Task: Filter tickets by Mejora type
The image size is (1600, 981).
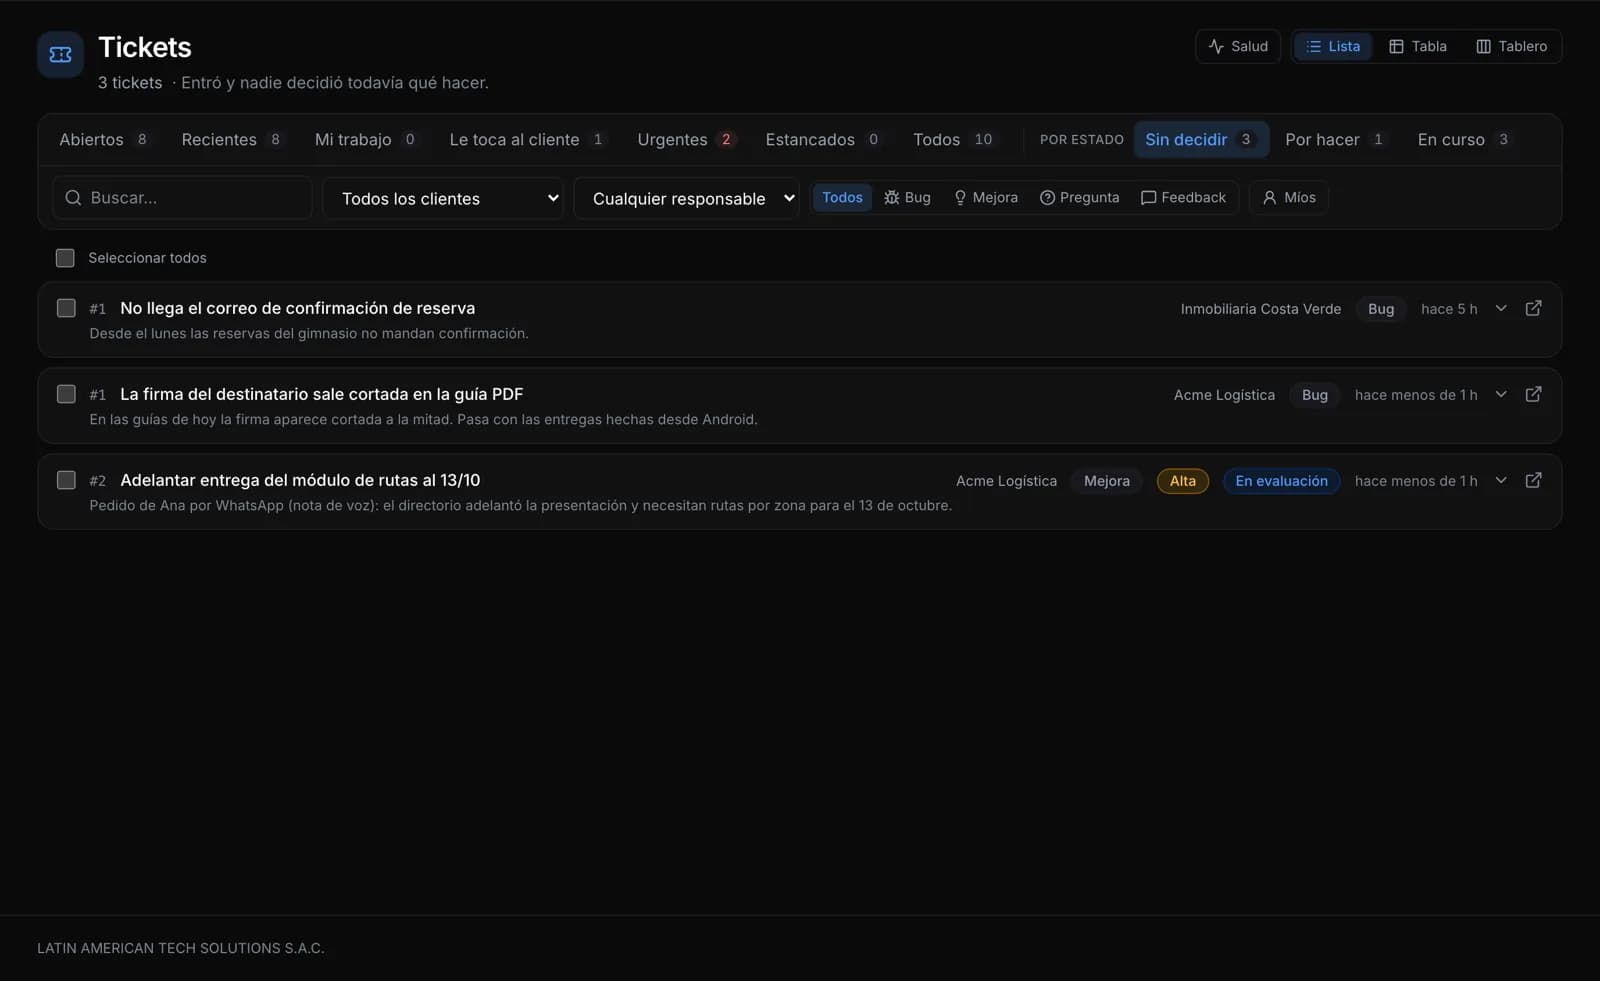Action: [985, 197]
